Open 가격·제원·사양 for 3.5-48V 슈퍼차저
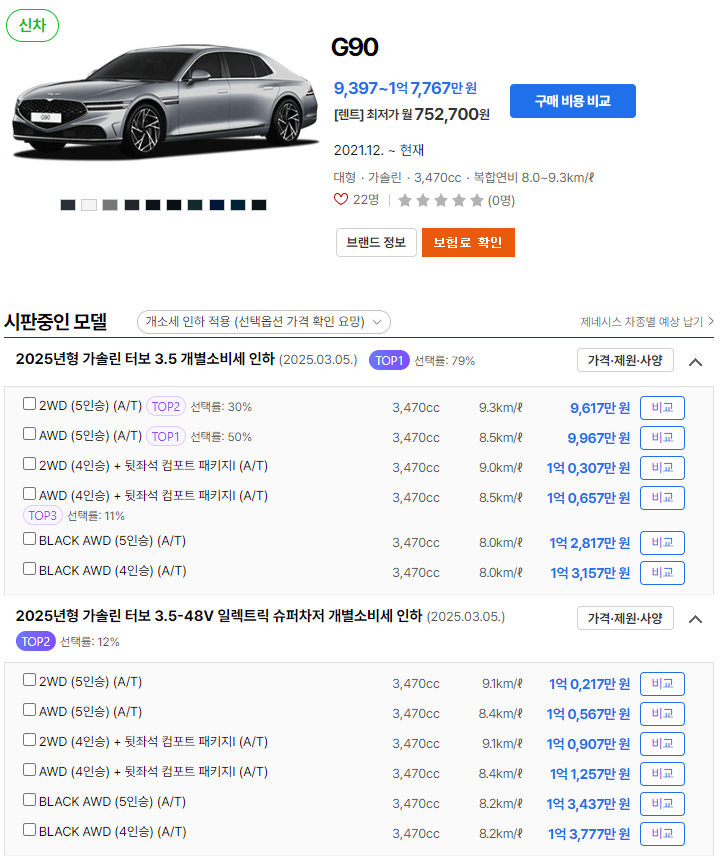The width and height of the screenshot is (724, 861). (625, 618)
